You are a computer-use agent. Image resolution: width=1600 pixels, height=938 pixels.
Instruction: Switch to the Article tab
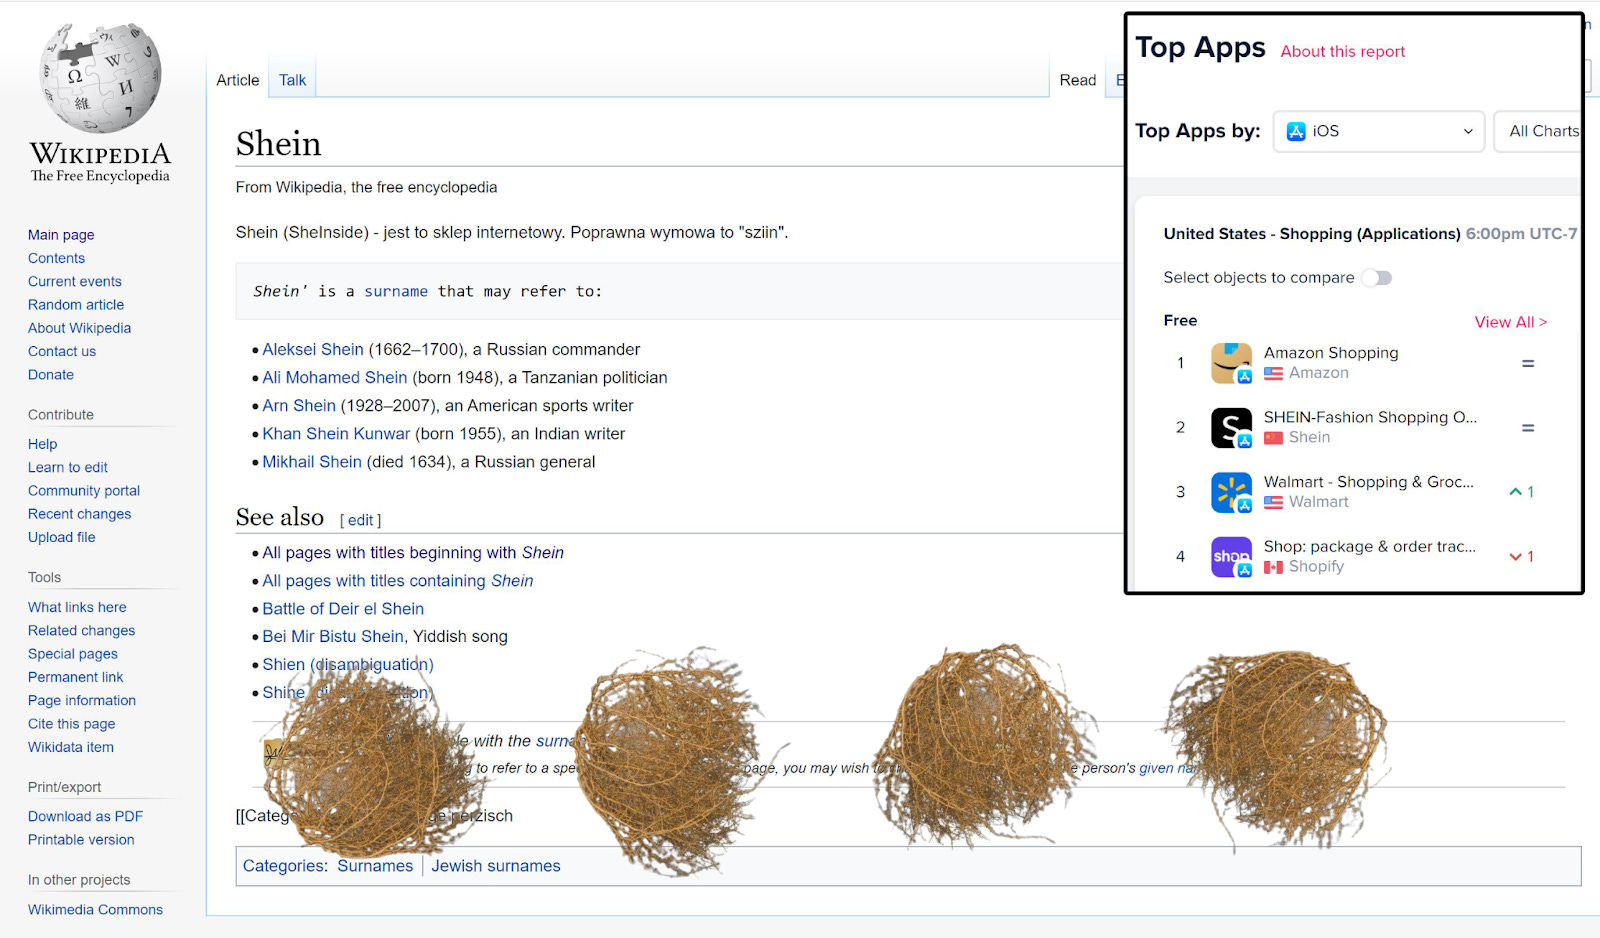pos(238,80)
